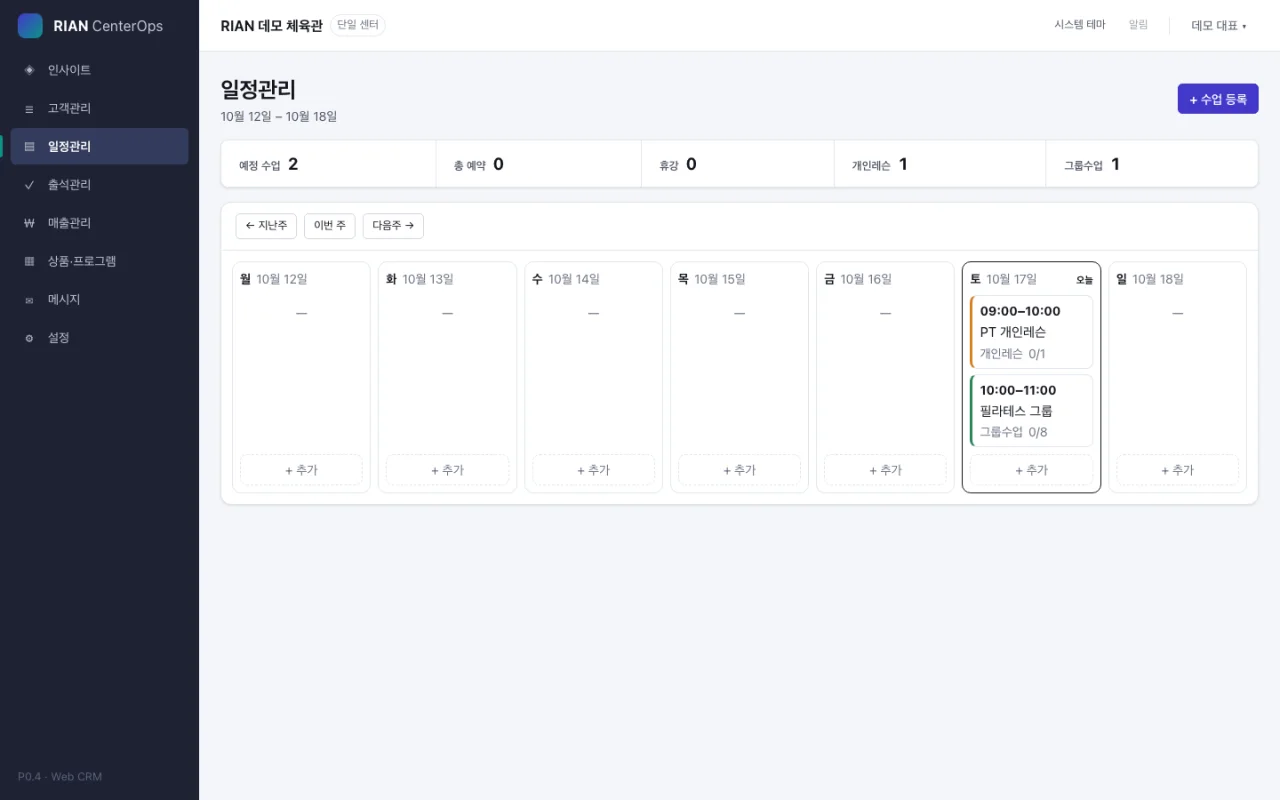Image resolution: width=1280 pixels, height=800 pixels.
Task: Open the 인사이트 menu
Action: click(99, 70)
